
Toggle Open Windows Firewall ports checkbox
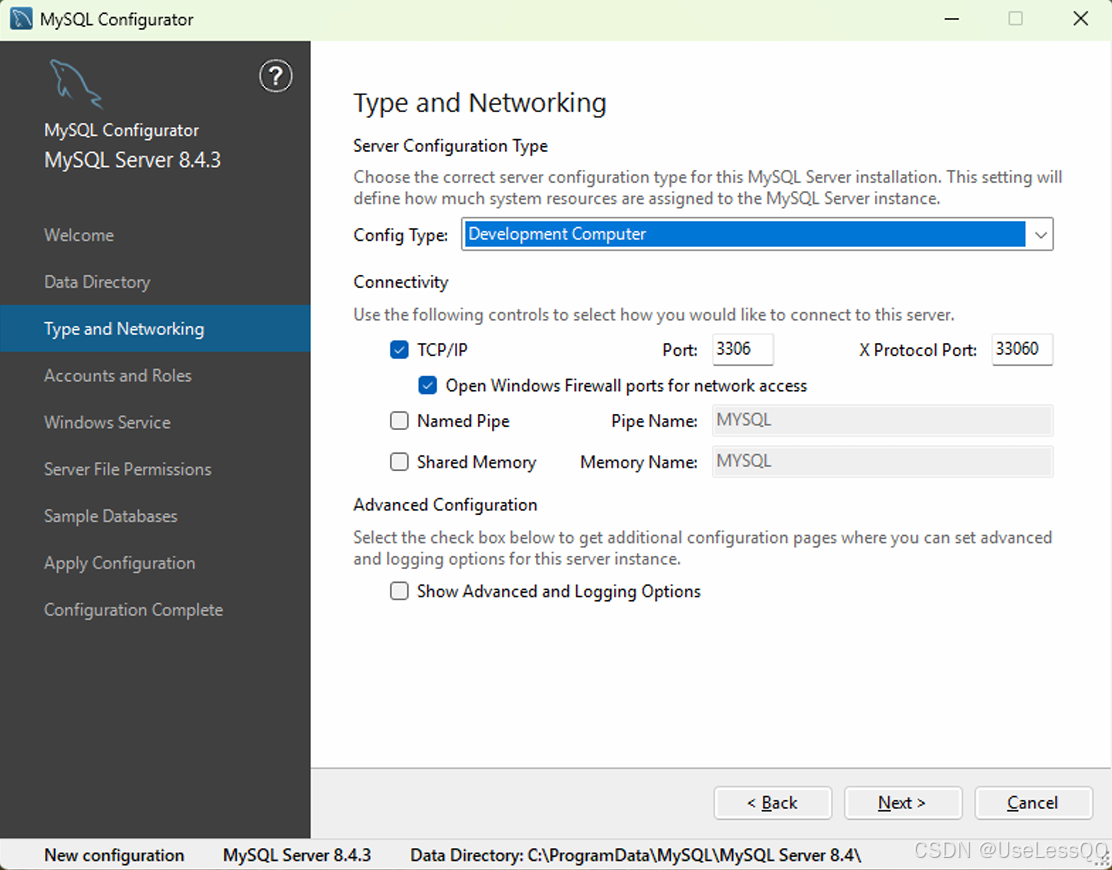[x=428, y=385]
